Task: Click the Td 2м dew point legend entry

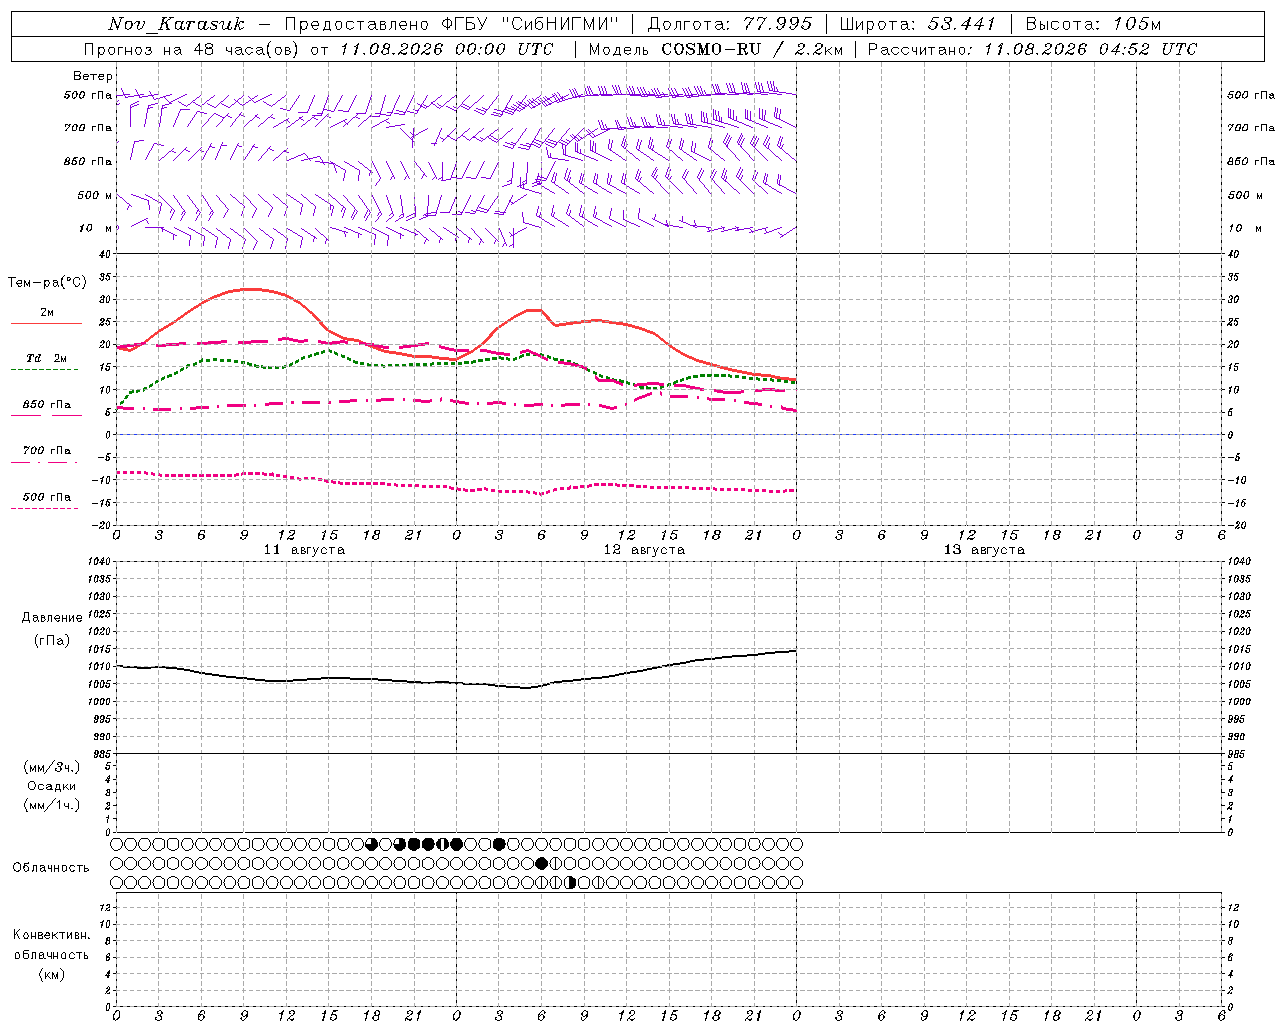Action: click(46, 358)
